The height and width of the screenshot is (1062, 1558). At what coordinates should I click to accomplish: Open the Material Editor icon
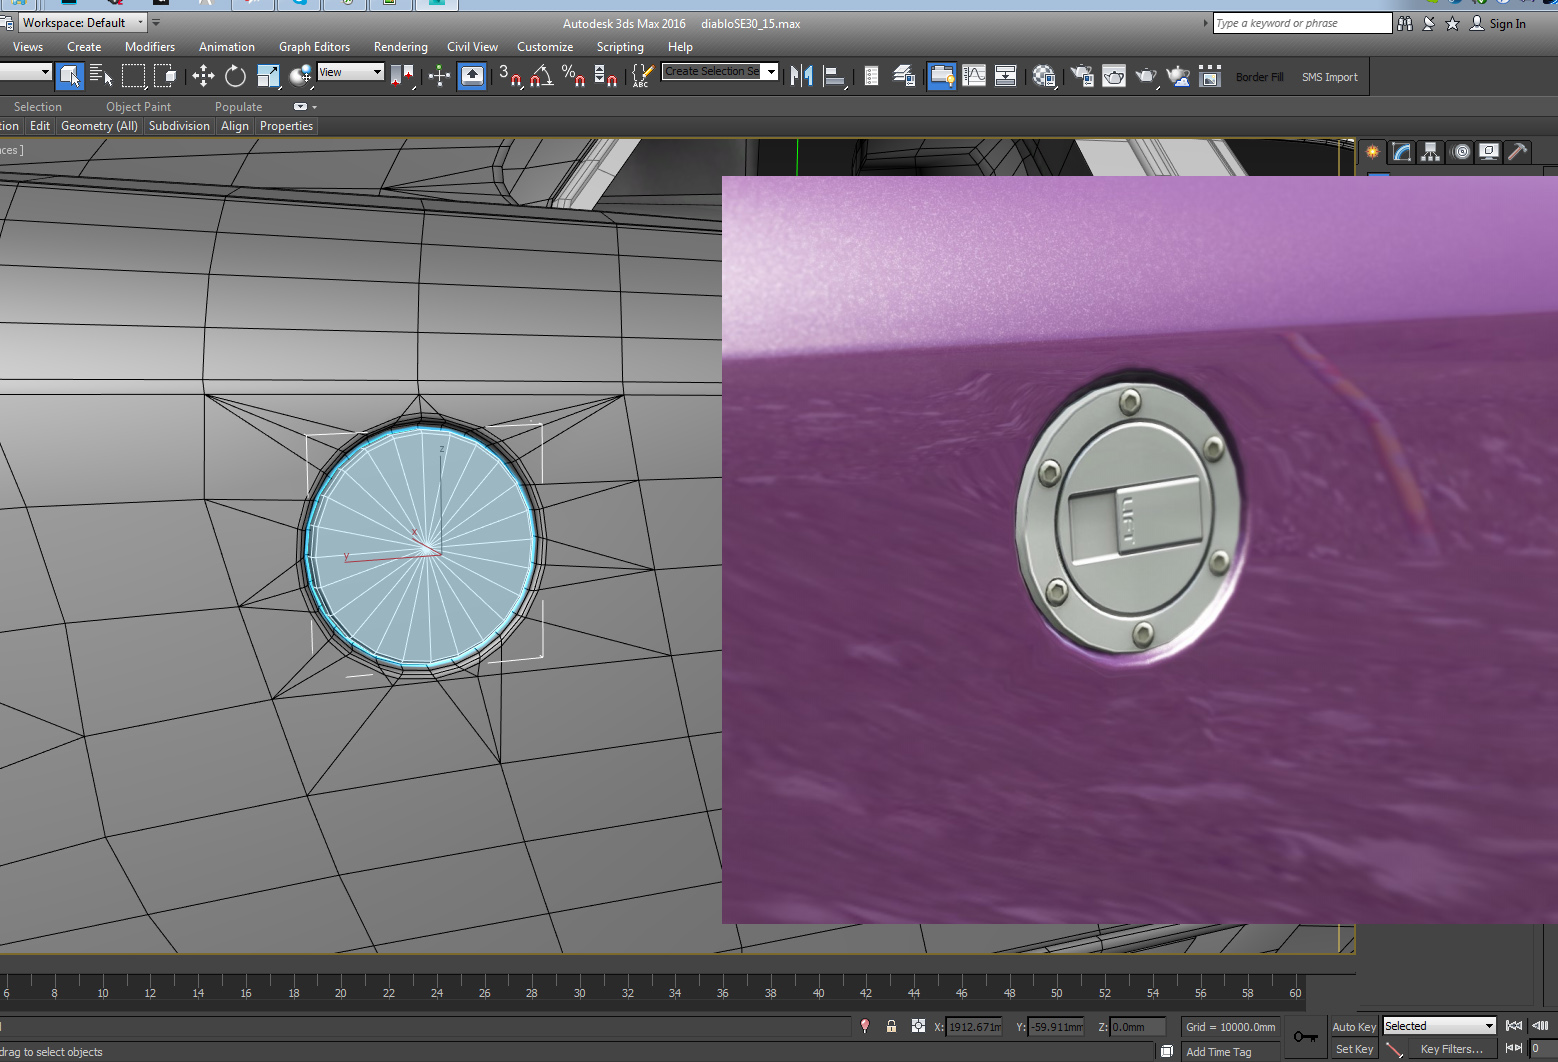[x=1044, y=76]
